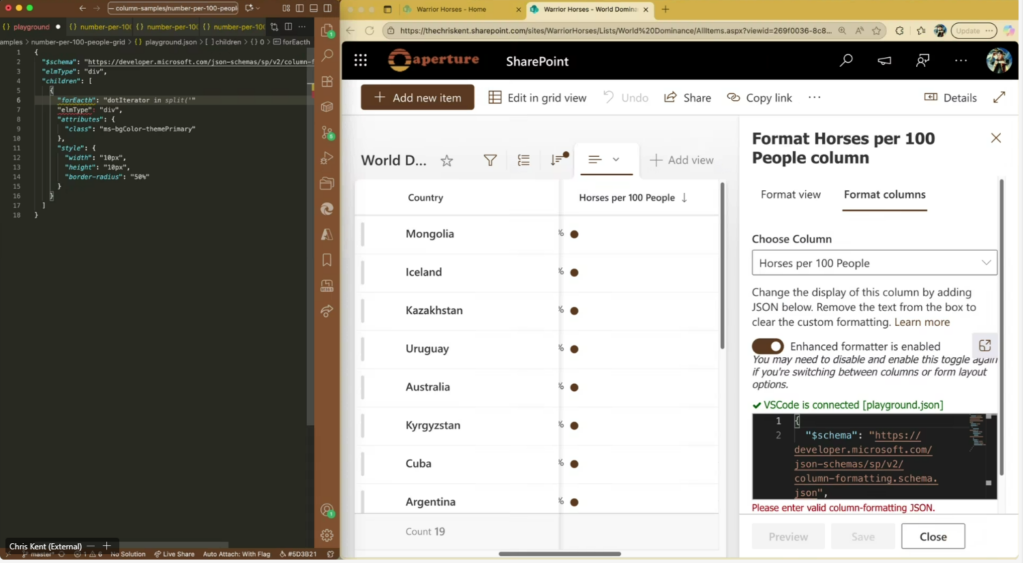Switch to the Format view tab
Screen dimensions: 1024x563
click(x=790, y=195)
